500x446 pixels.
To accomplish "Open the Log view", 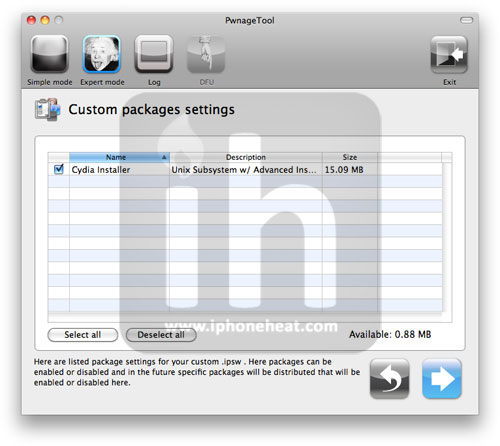I will 154,54.
